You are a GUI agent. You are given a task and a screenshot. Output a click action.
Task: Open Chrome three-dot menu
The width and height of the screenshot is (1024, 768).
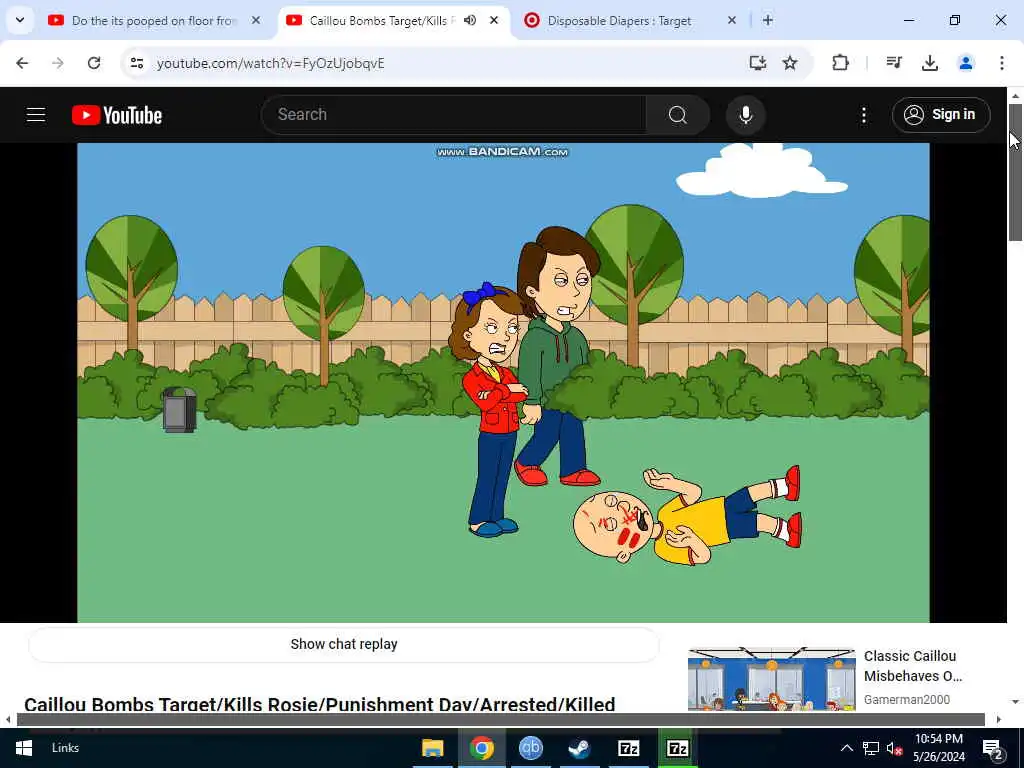coord(1002,63)
